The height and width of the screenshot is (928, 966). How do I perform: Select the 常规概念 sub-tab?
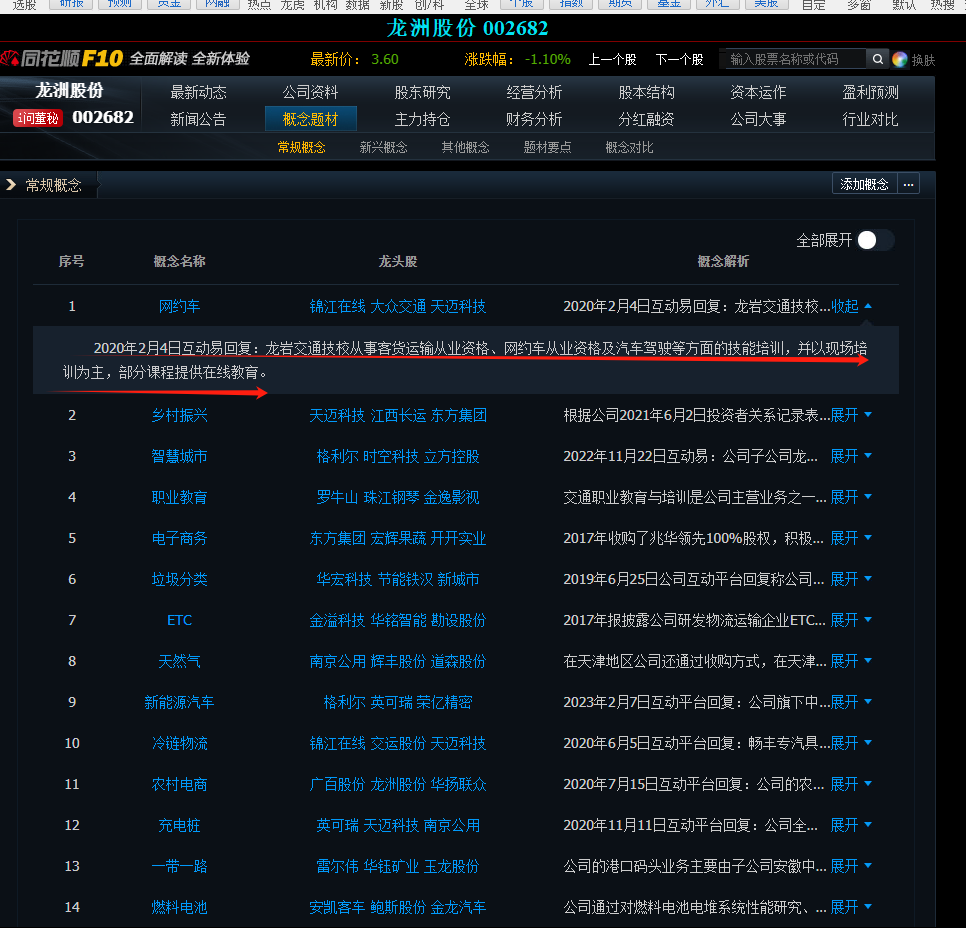tap(301, 147)
